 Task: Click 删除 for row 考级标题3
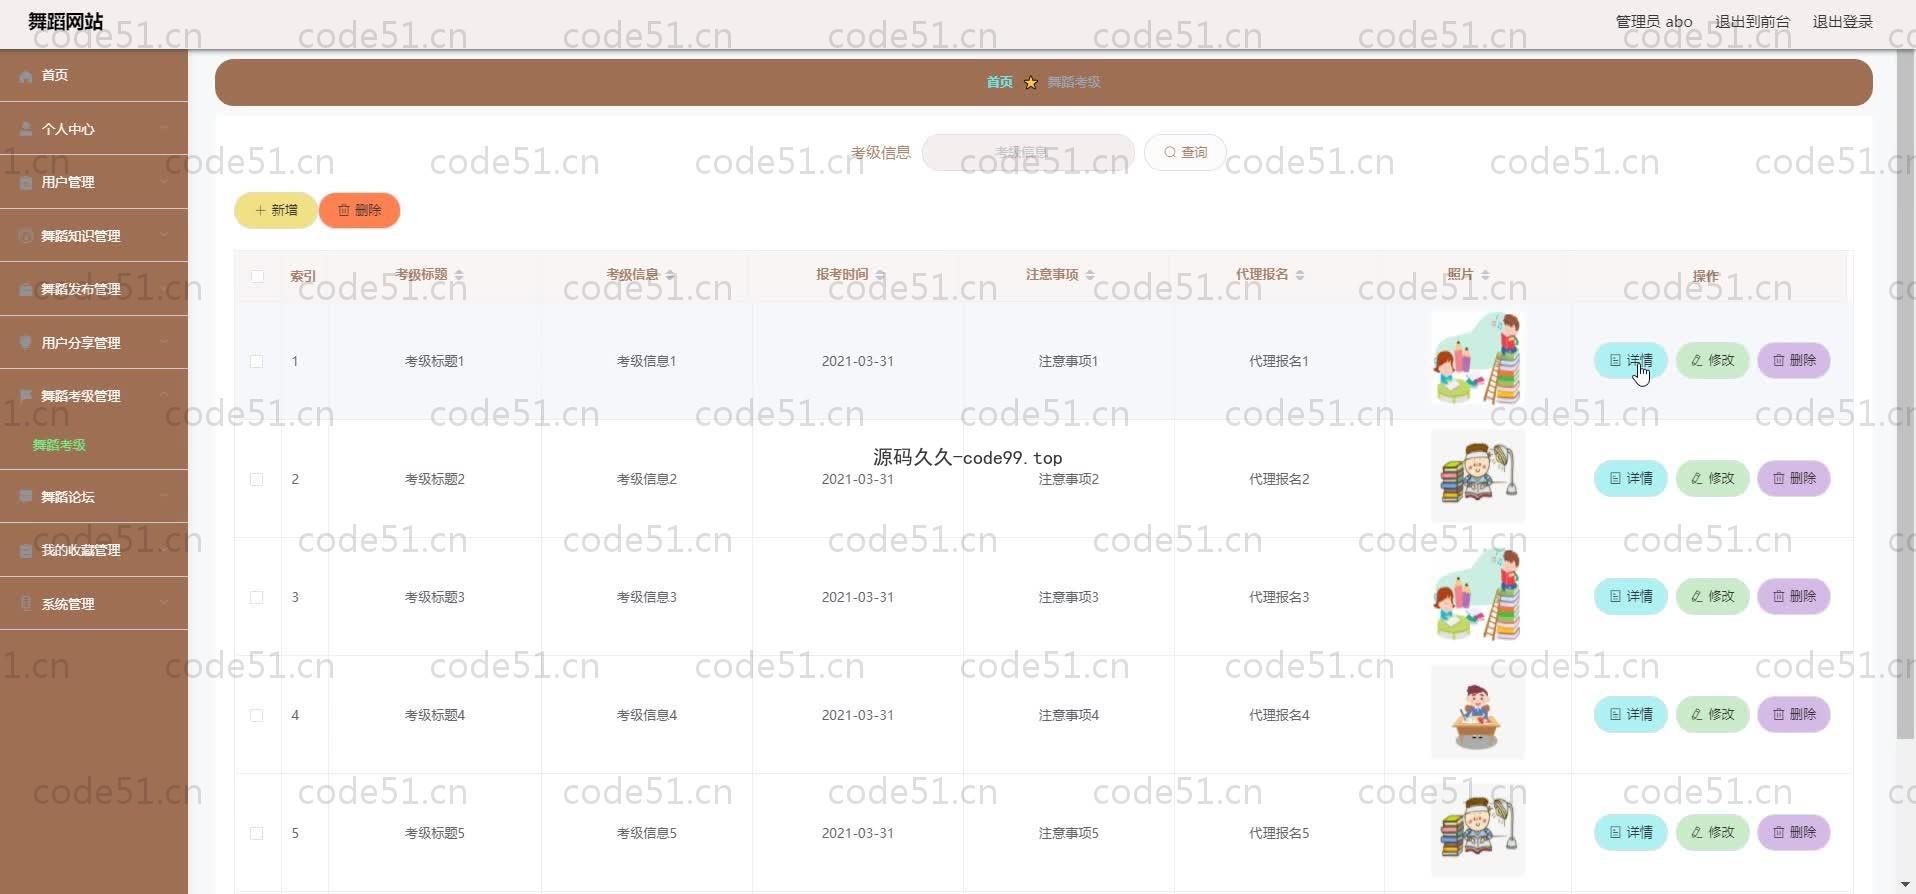tap(1794, 596)
